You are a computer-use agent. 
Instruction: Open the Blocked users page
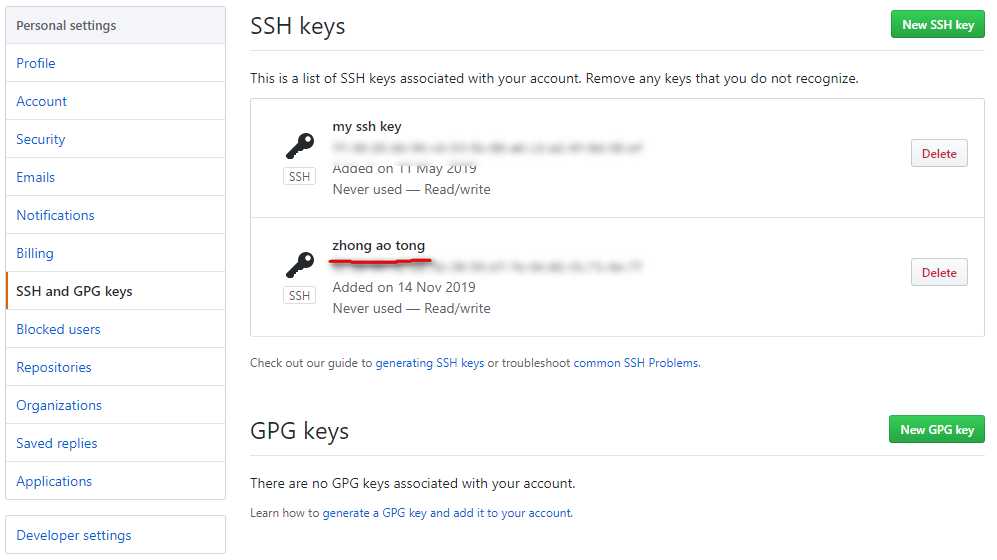point(59,329)
